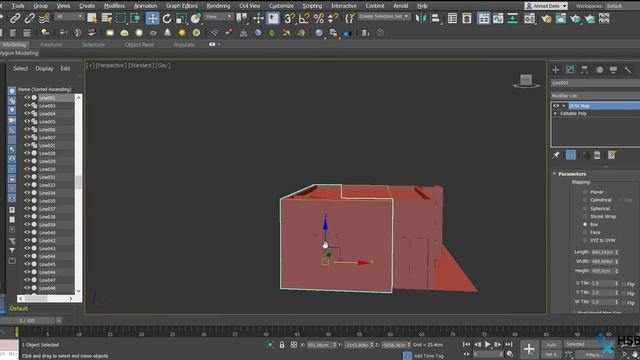Image resolution: width=640 pixels, height=360 pixels.
Task: Switch to Object Paint ribbon tab
Action: tap(139, 44)
